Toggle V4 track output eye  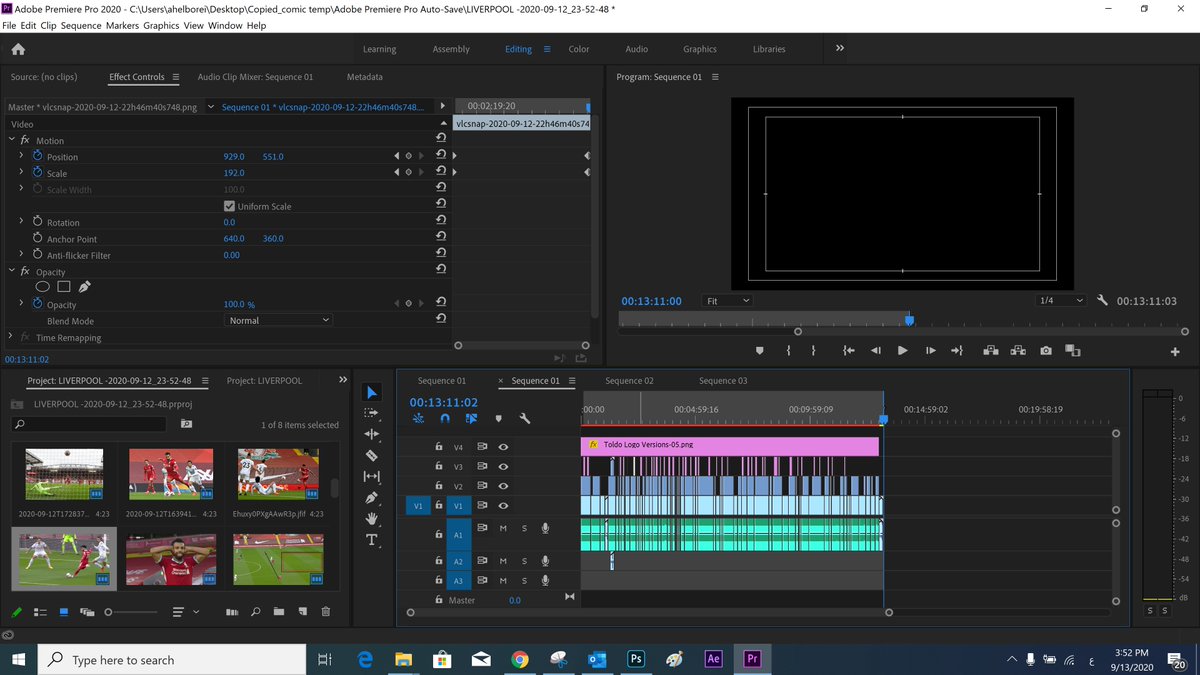(x=504, y=447)
